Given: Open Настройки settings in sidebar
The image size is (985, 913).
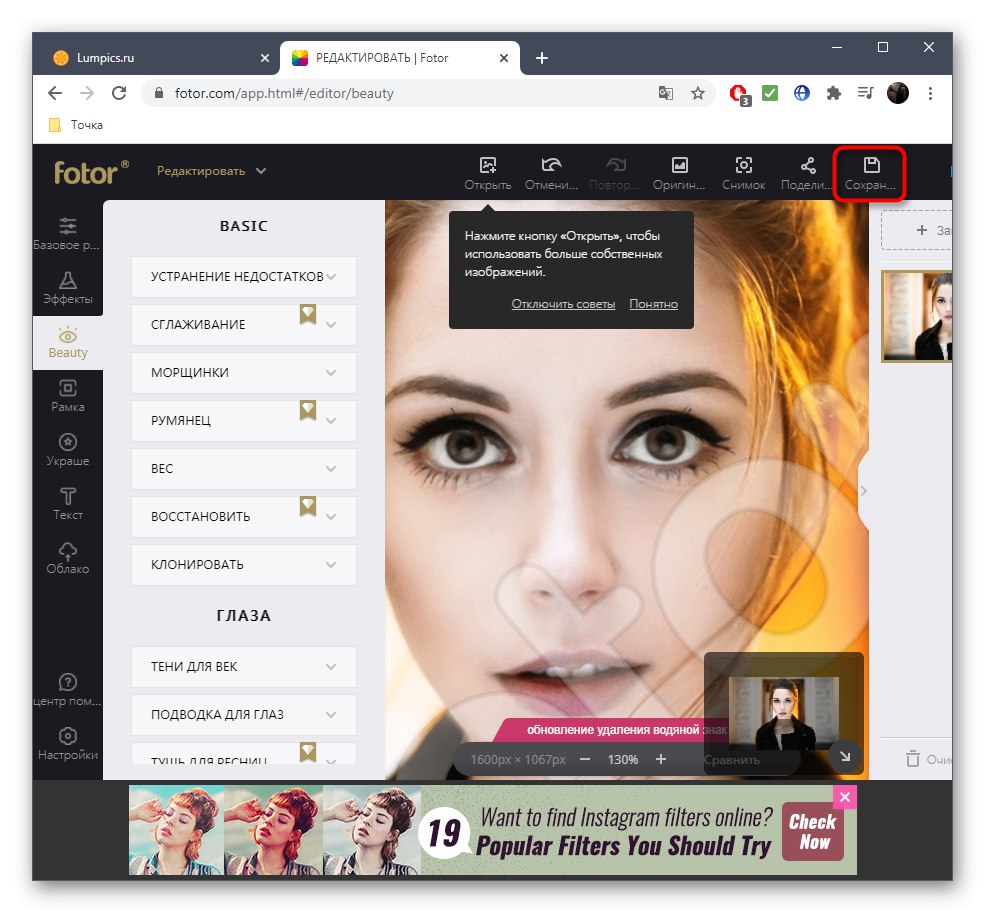Looking at the screenshot, I should [67, 744].
